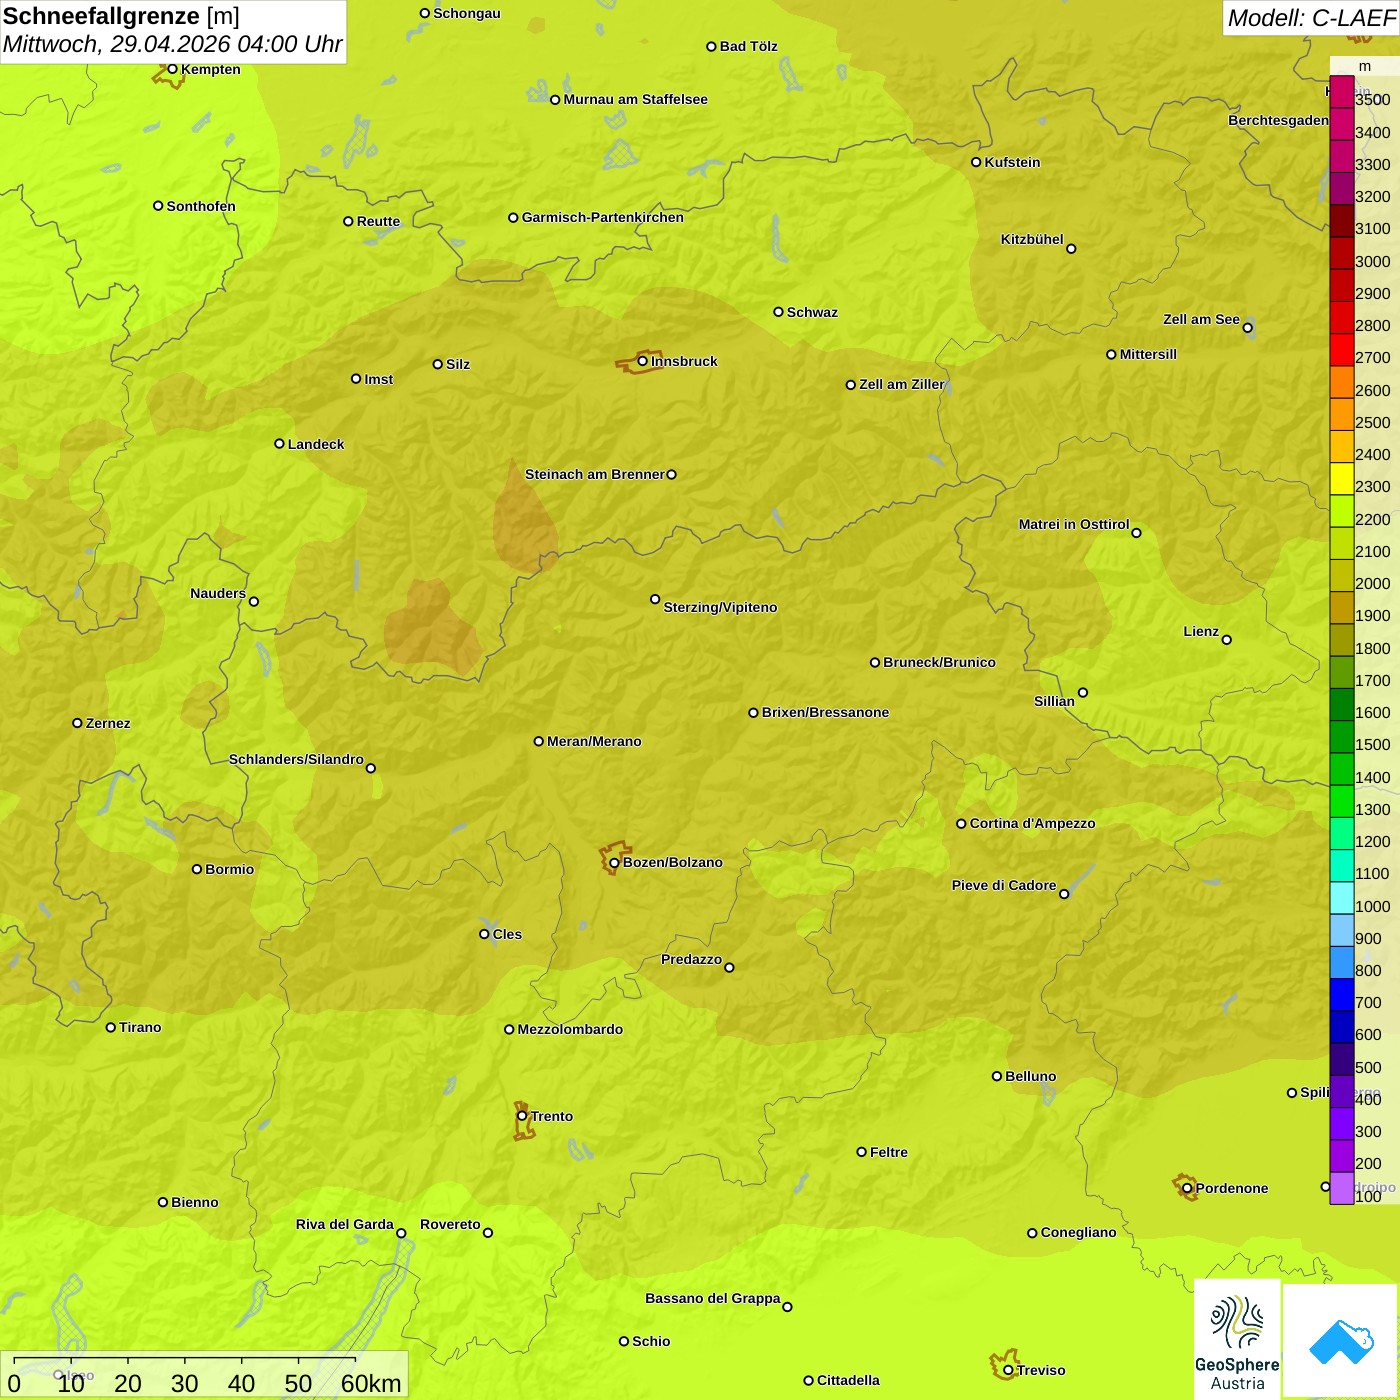Click the date 'Mittwoch, 29.04.2026 04:00 Uhr'

[173, 45]
